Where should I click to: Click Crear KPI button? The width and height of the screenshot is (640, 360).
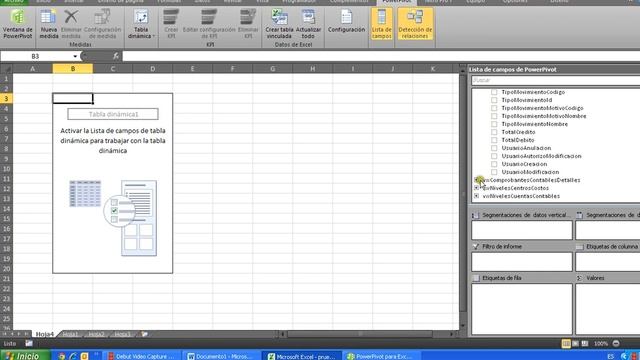171,24
